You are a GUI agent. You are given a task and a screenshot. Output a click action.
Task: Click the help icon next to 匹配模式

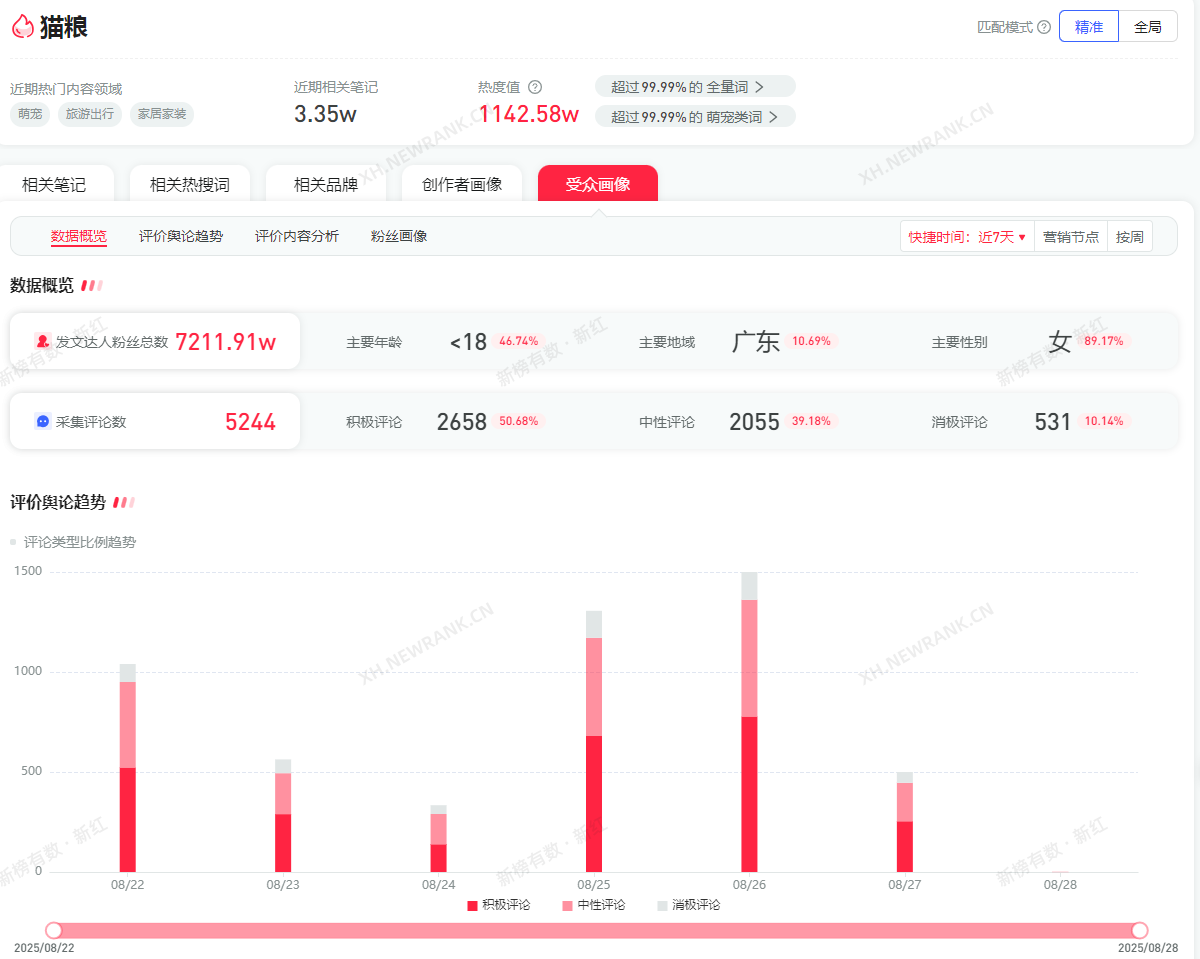[1044, 27]
